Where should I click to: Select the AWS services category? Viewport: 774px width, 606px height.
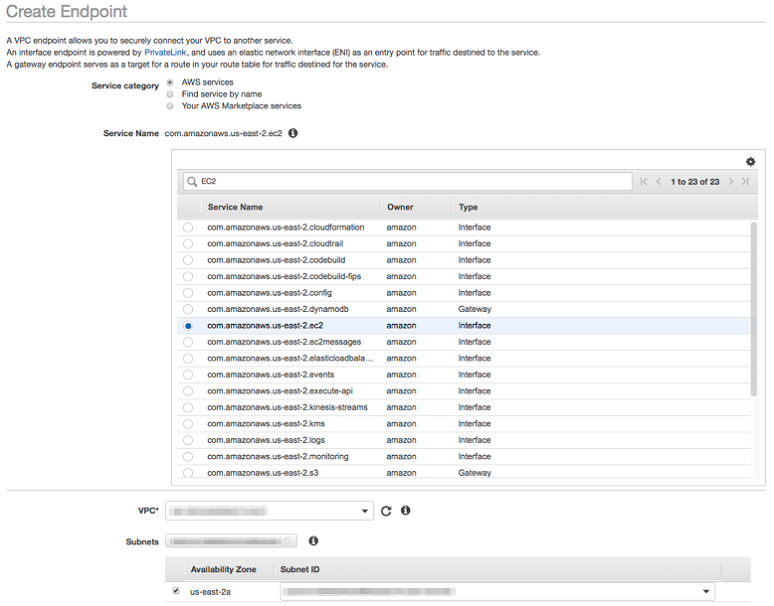tap(170, 82)
